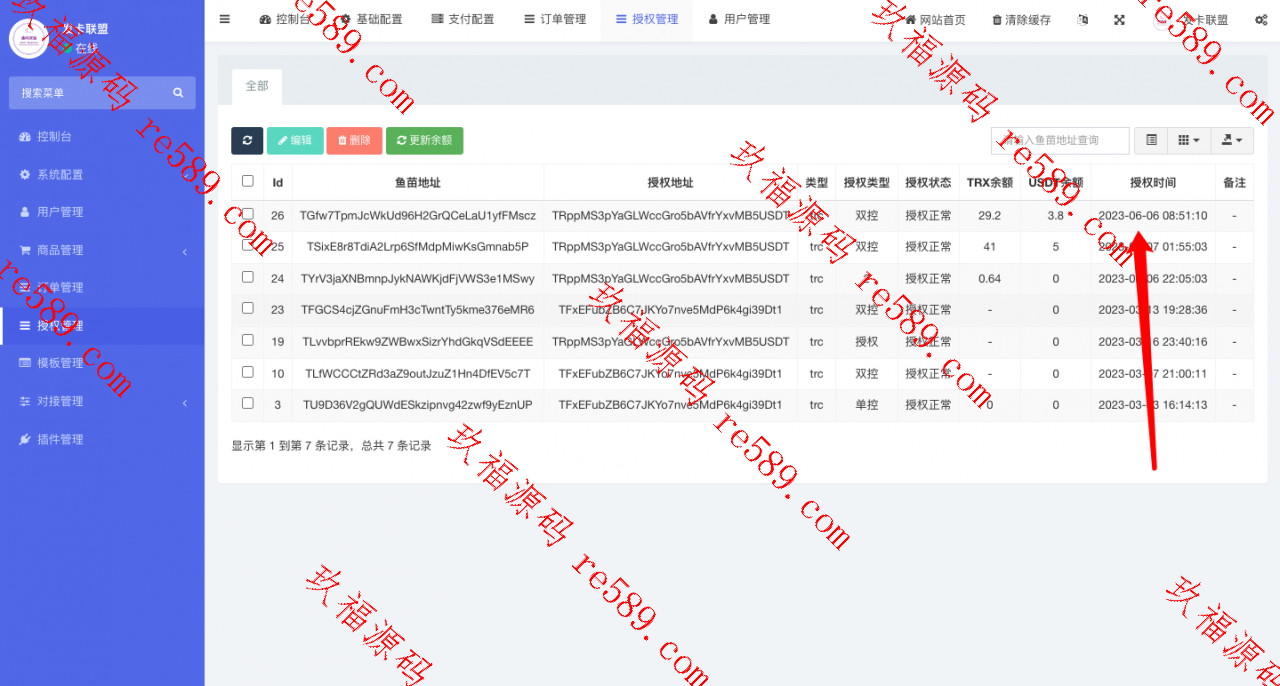Expand the 商品管理 sidebar chevron

click(185, 251)
